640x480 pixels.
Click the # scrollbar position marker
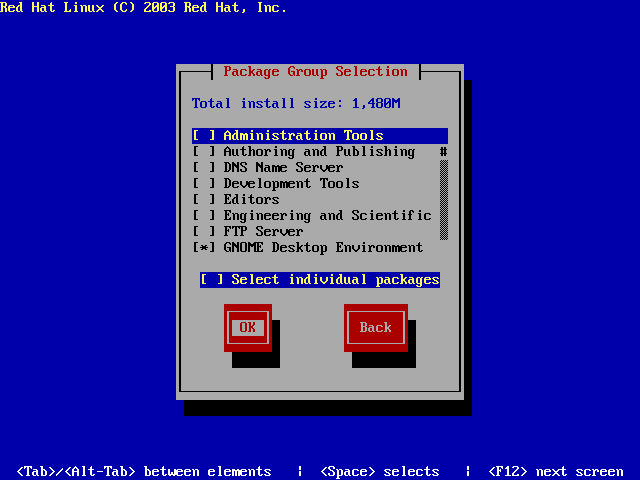point(444,152)
